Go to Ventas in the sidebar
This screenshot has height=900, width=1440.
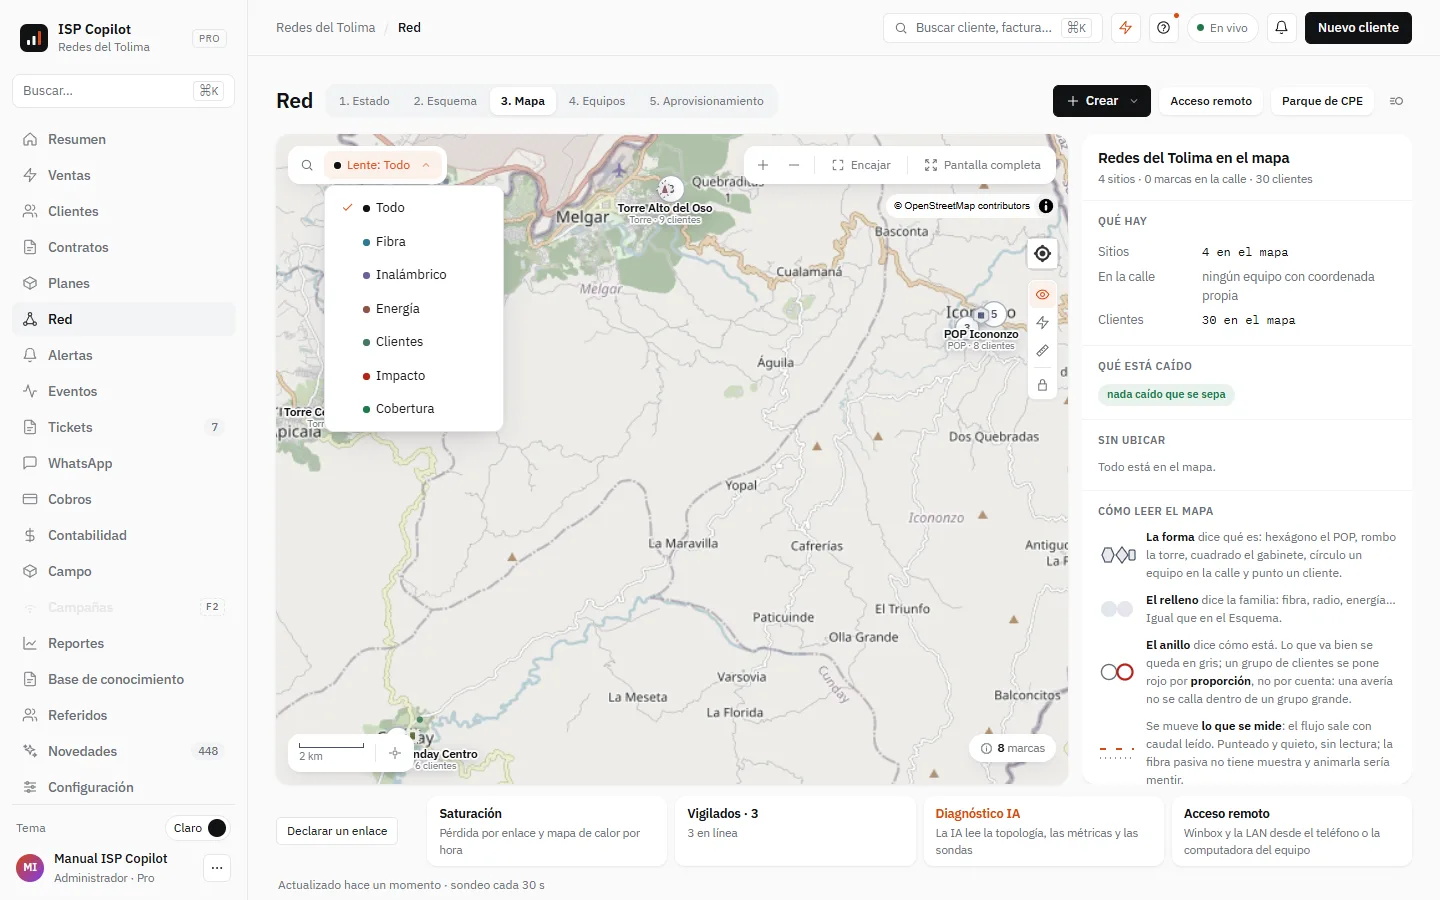(x=124, y=175)
